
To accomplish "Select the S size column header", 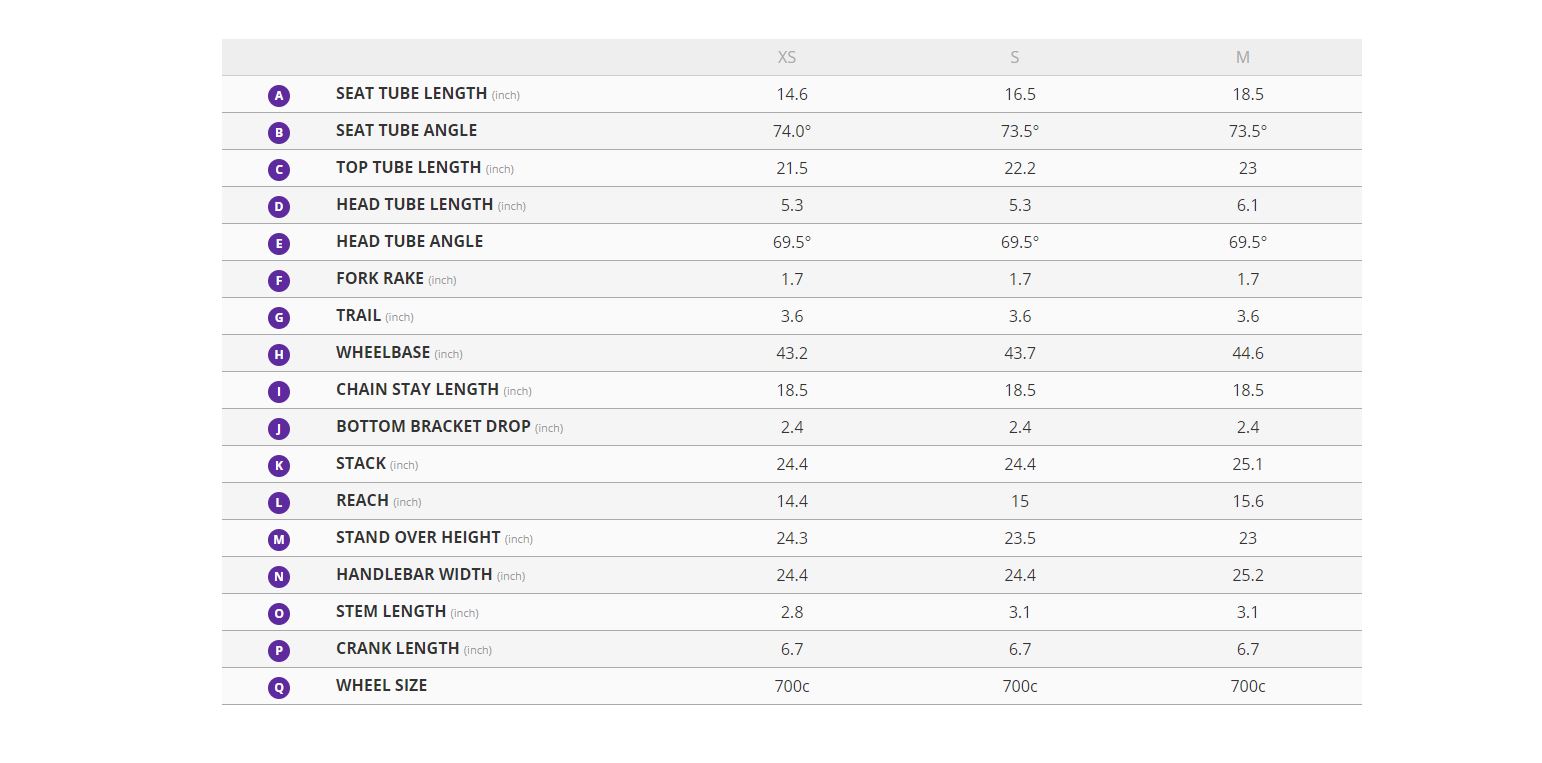I will pyautogui.click(x=1015, y=57).
